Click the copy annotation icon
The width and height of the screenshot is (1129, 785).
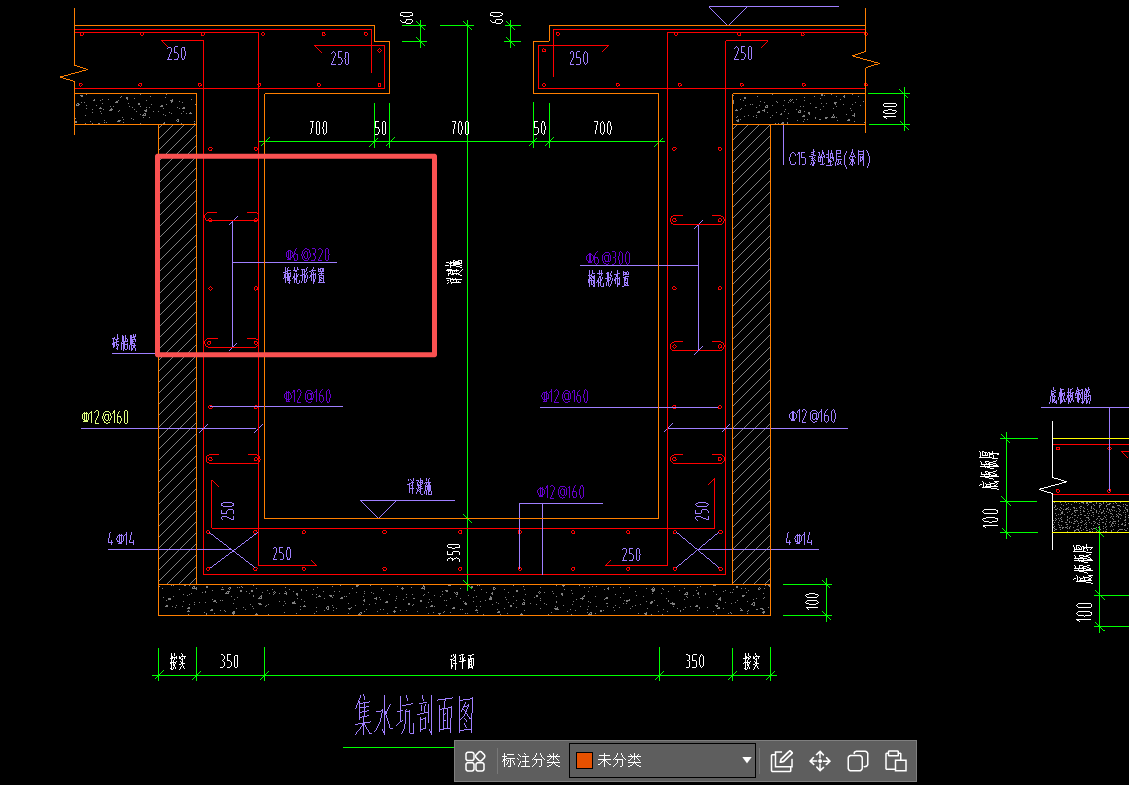click(858, 761)
